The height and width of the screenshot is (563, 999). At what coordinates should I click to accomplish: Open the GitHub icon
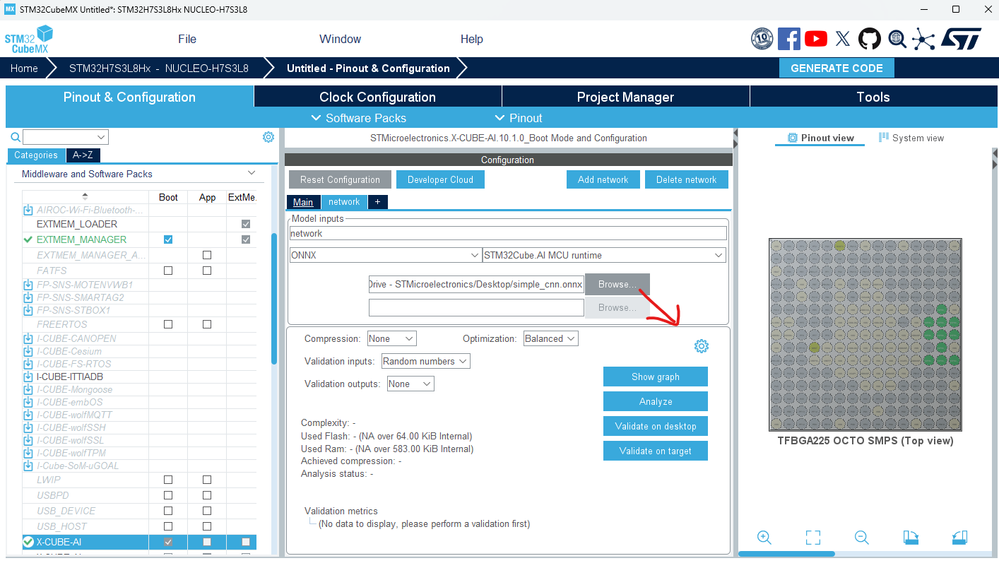tap(869, 39)
